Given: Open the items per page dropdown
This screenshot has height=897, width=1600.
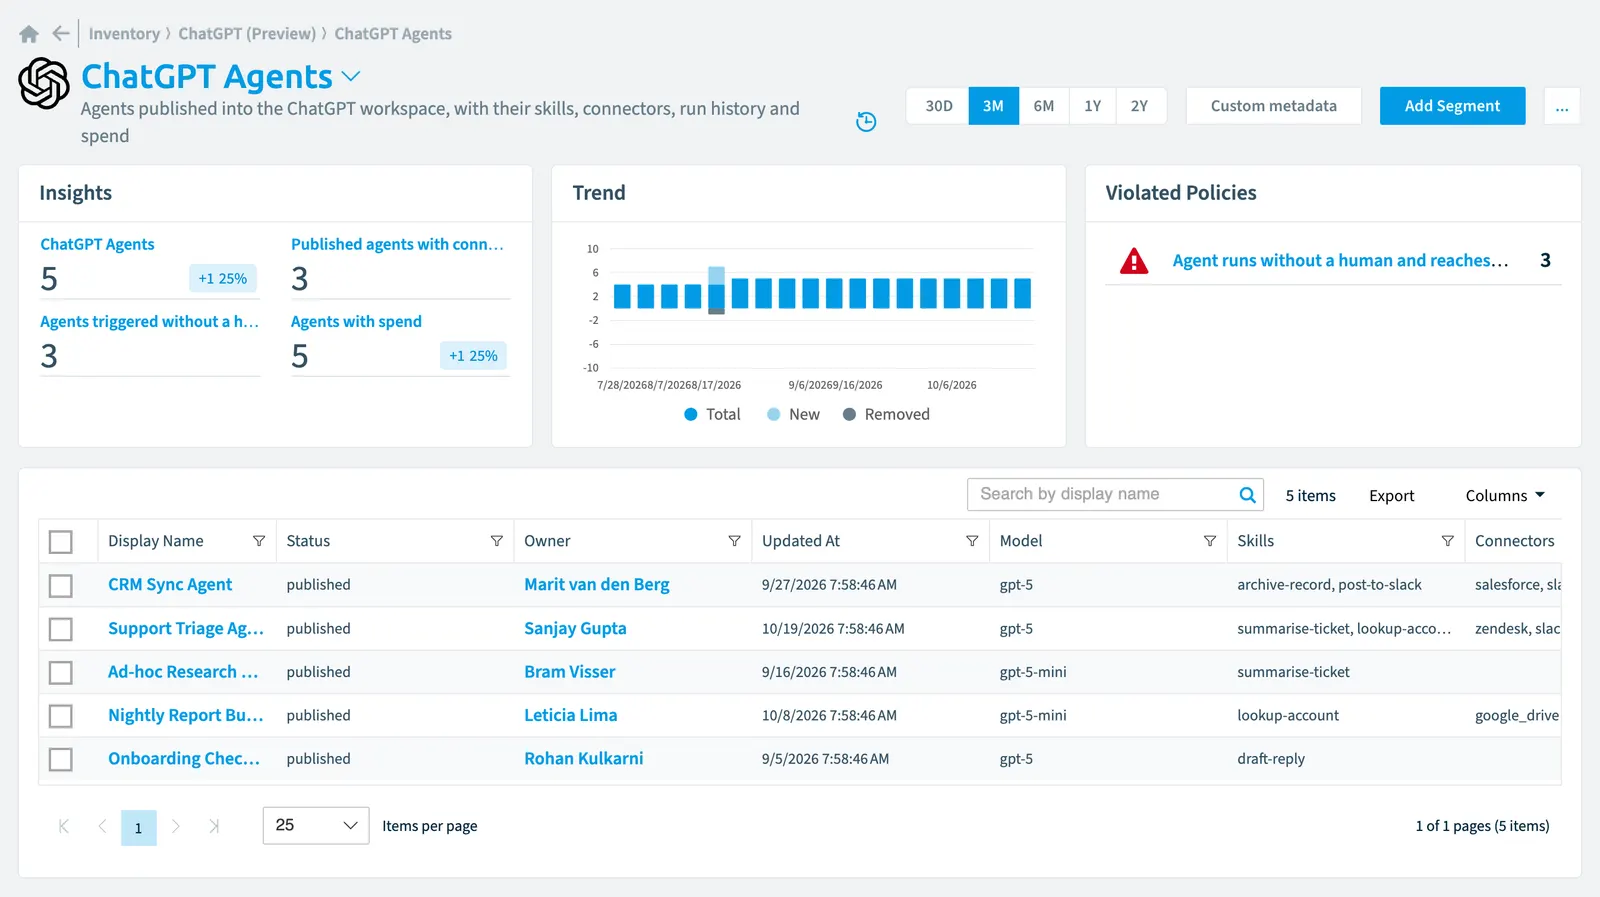Looking at the screenshot, I should pos(316,826).
